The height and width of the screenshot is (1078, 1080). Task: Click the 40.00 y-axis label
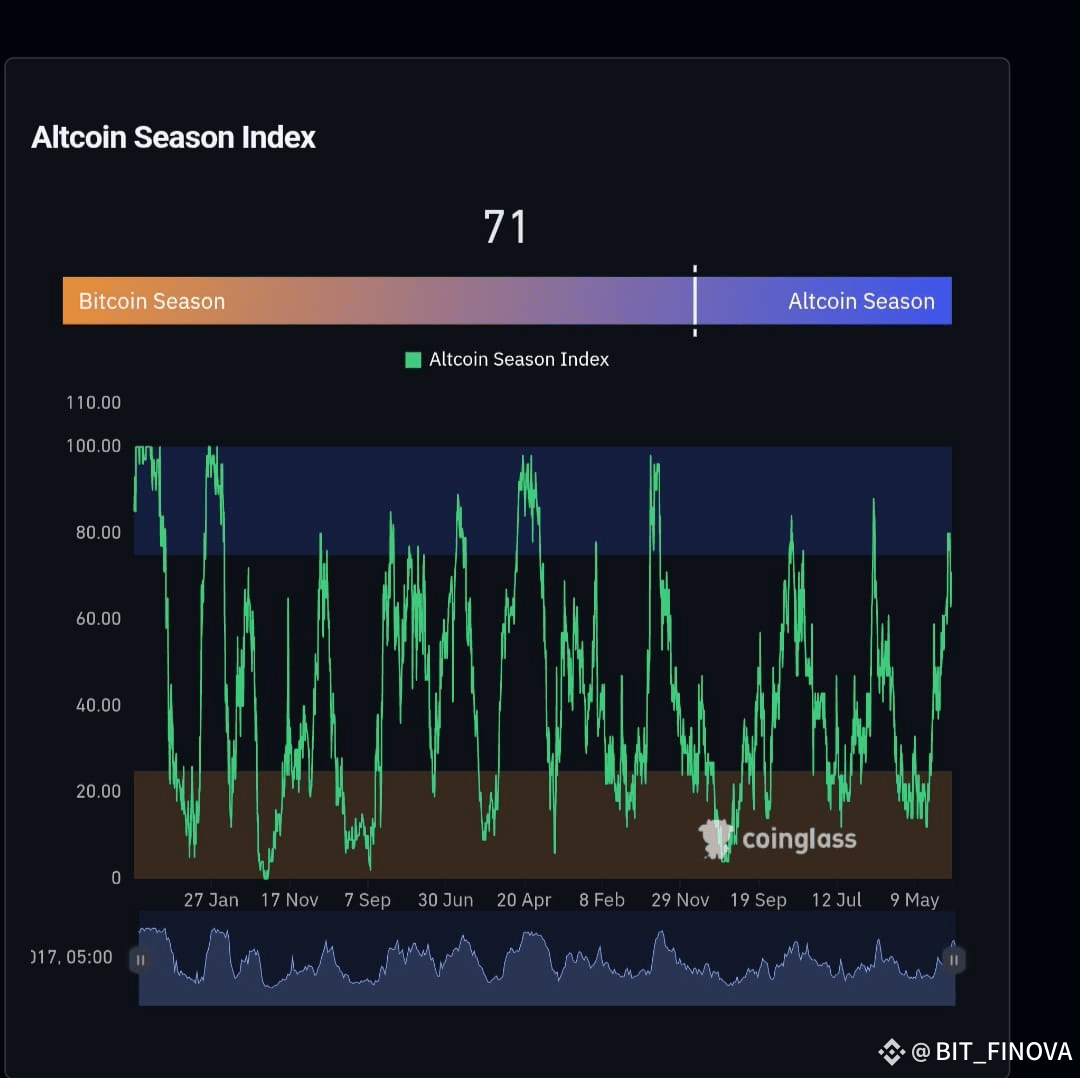point(98,705)
